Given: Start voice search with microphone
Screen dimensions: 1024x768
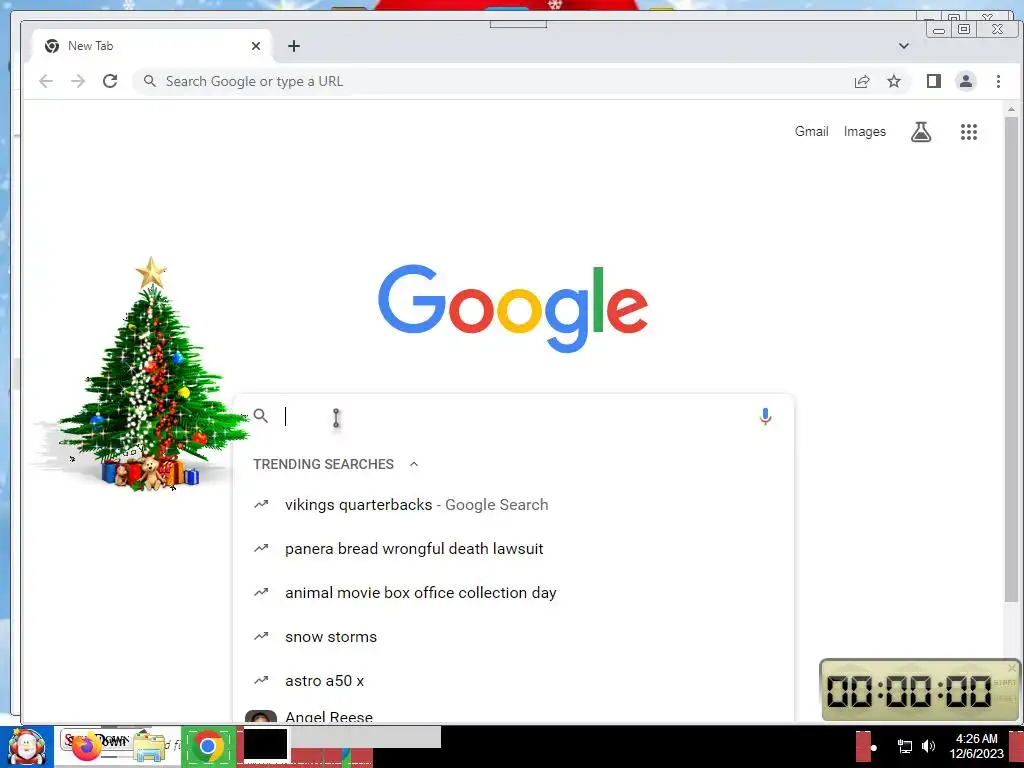Looking at the screenshot, I should pos(765,416).
